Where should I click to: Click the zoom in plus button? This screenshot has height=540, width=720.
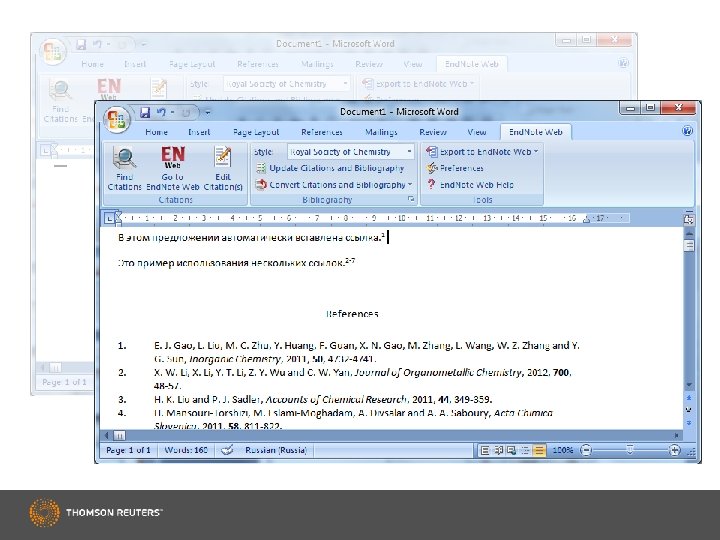click(674, 450)
